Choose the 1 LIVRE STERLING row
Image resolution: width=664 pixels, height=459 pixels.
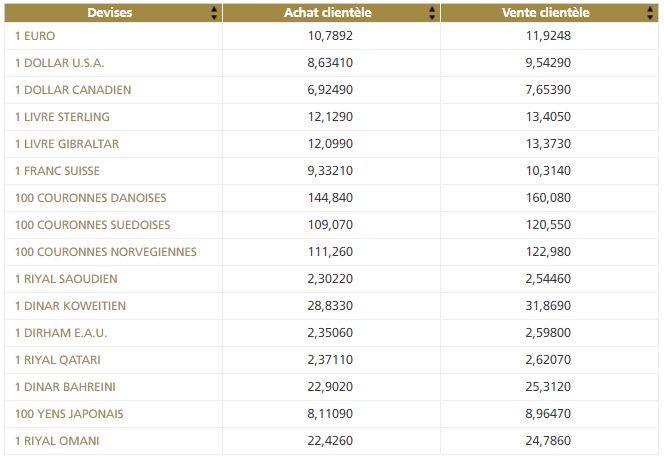click(62, 117)
